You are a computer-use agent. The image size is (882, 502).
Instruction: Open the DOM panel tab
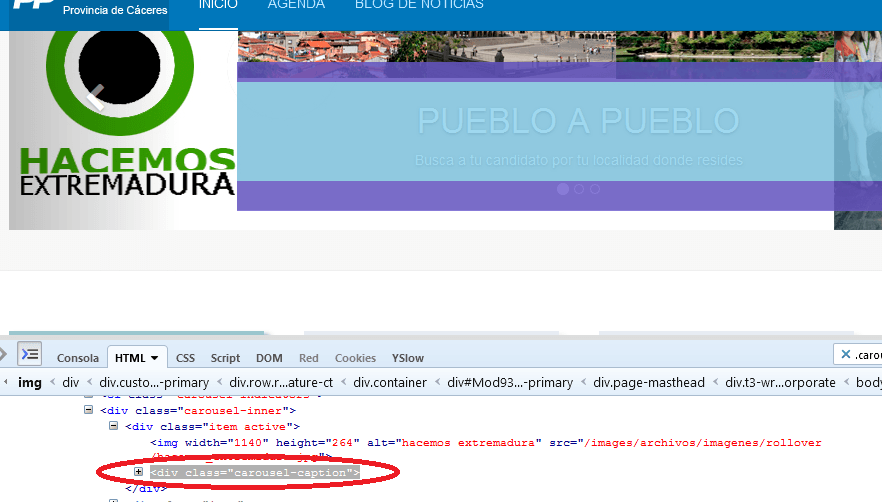[269, 358]
